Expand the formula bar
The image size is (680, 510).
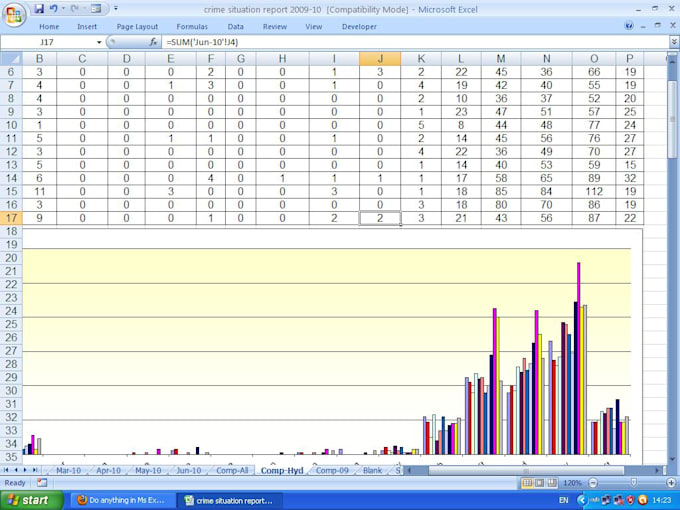(x=674, y=42)
